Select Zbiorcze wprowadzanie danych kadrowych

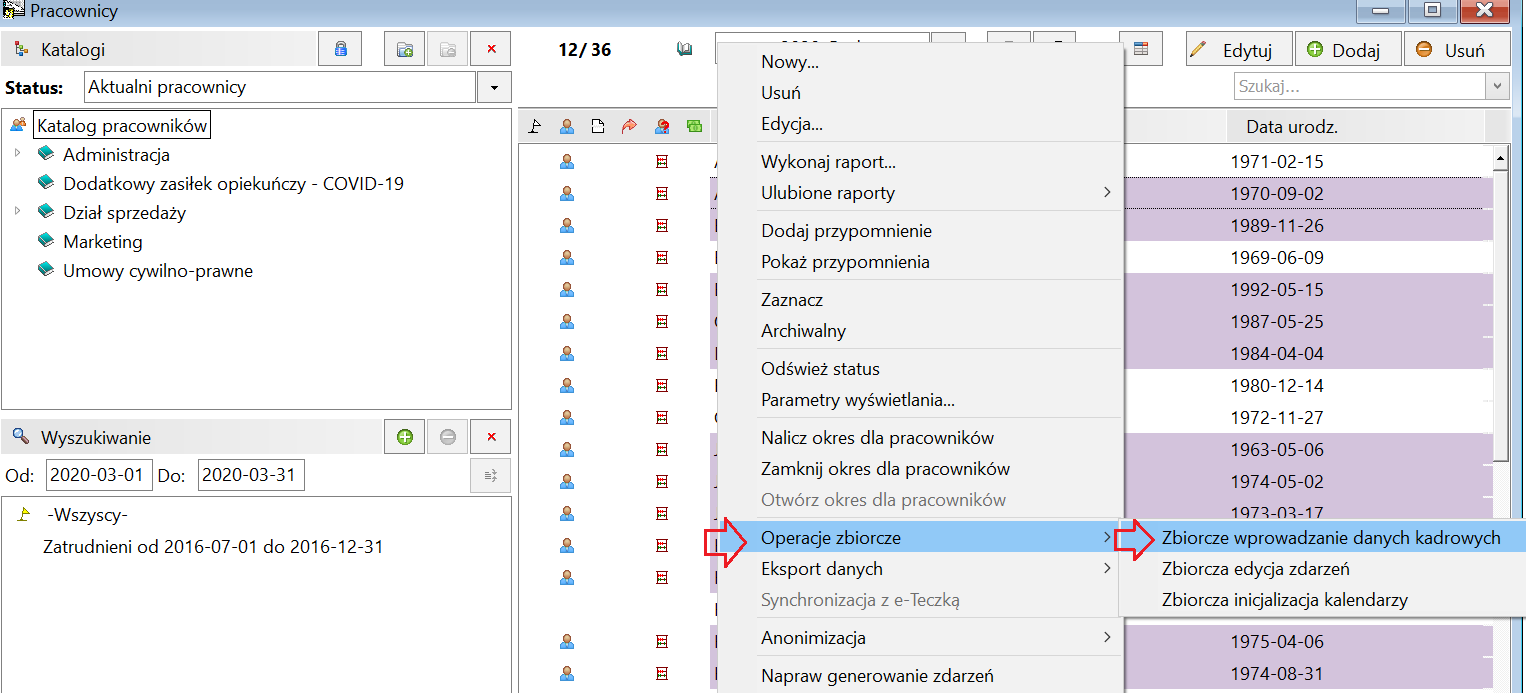[1330, 538]
